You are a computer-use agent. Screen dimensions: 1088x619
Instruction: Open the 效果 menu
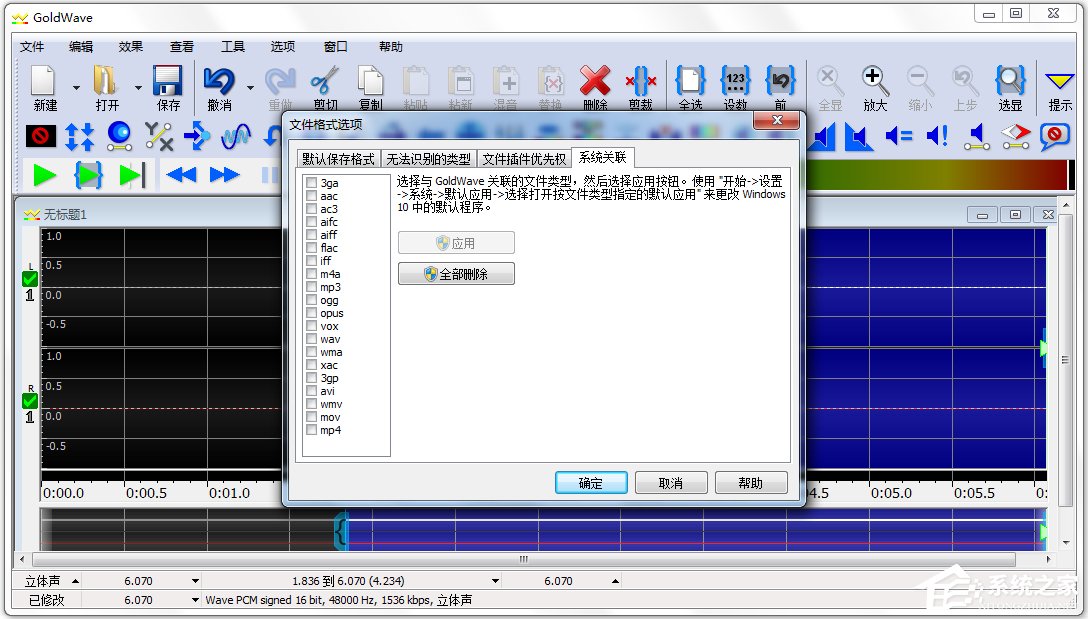pos(130,46)
